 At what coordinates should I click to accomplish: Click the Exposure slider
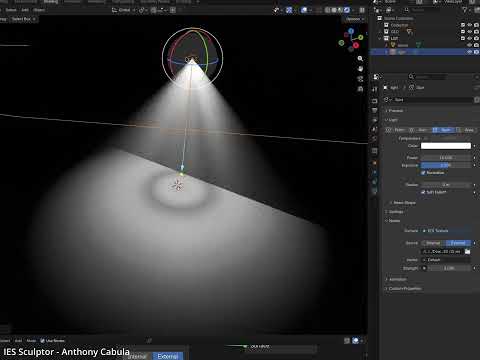point(446,165)
